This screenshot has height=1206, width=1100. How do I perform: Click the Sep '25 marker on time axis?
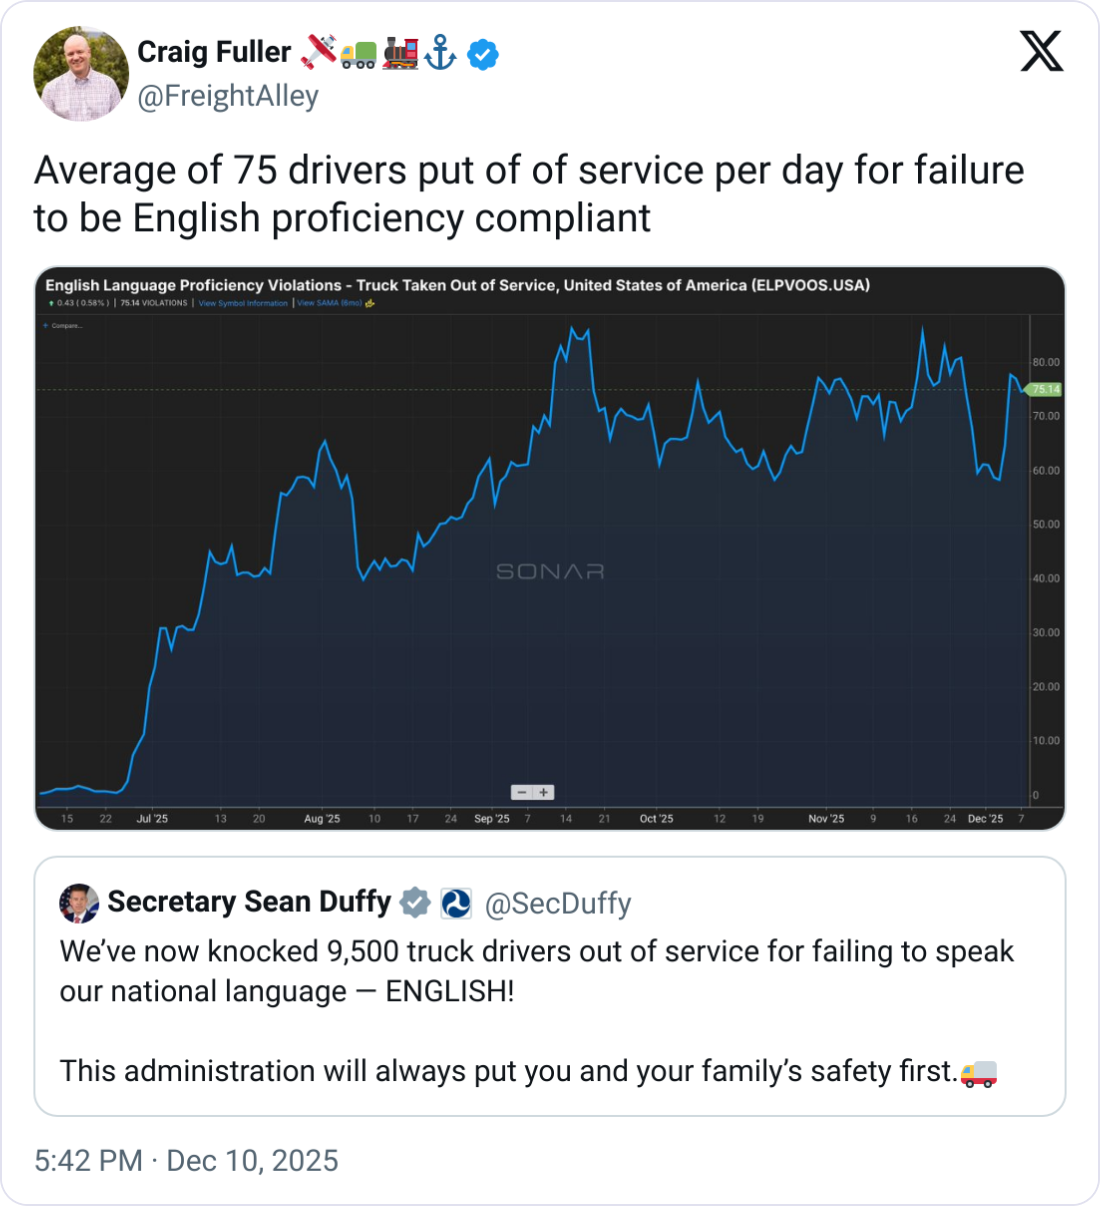pos(491,818)
